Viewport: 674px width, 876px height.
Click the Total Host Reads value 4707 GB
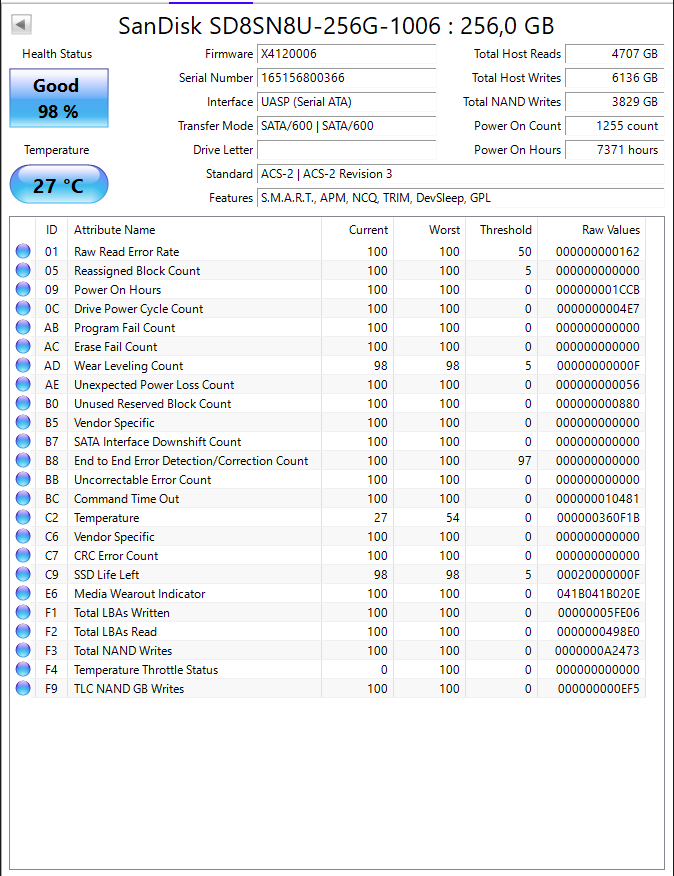click(x=615, y=54)
